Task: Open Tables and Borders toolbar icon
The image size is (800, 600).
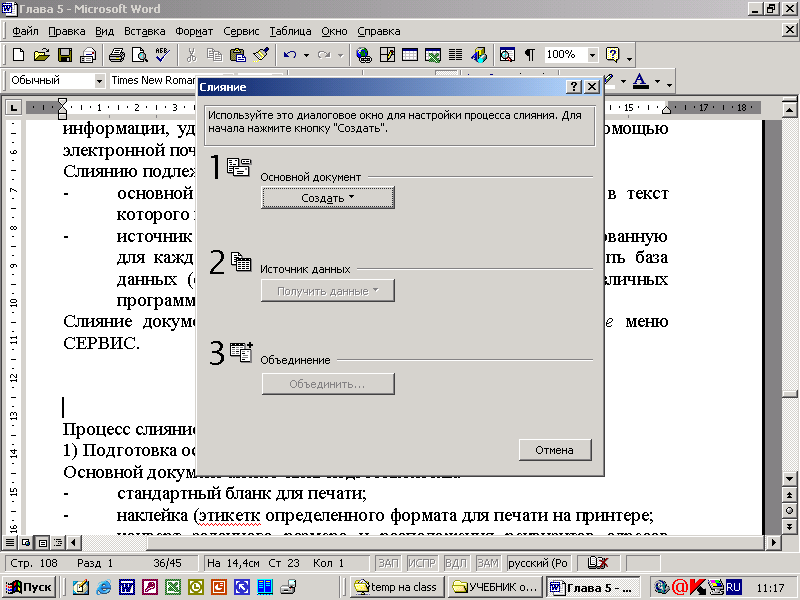Action: pos(387,55)
